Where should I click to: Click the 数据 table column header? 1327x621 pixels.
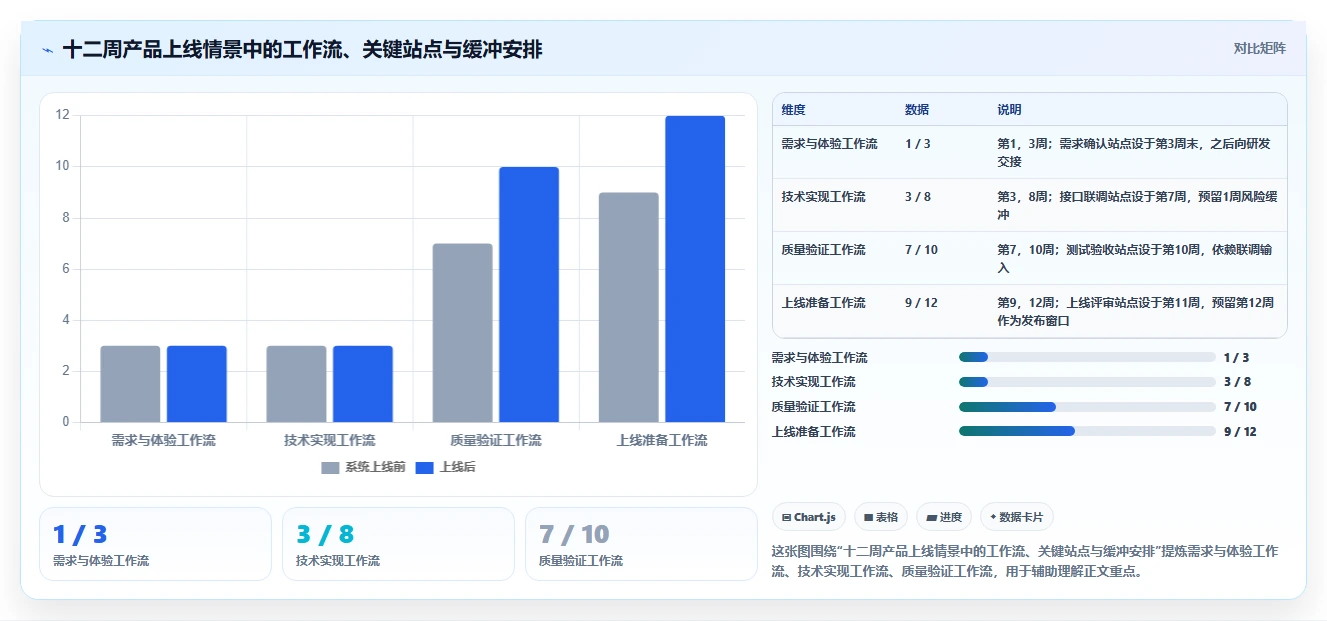[x=917, y=110]
